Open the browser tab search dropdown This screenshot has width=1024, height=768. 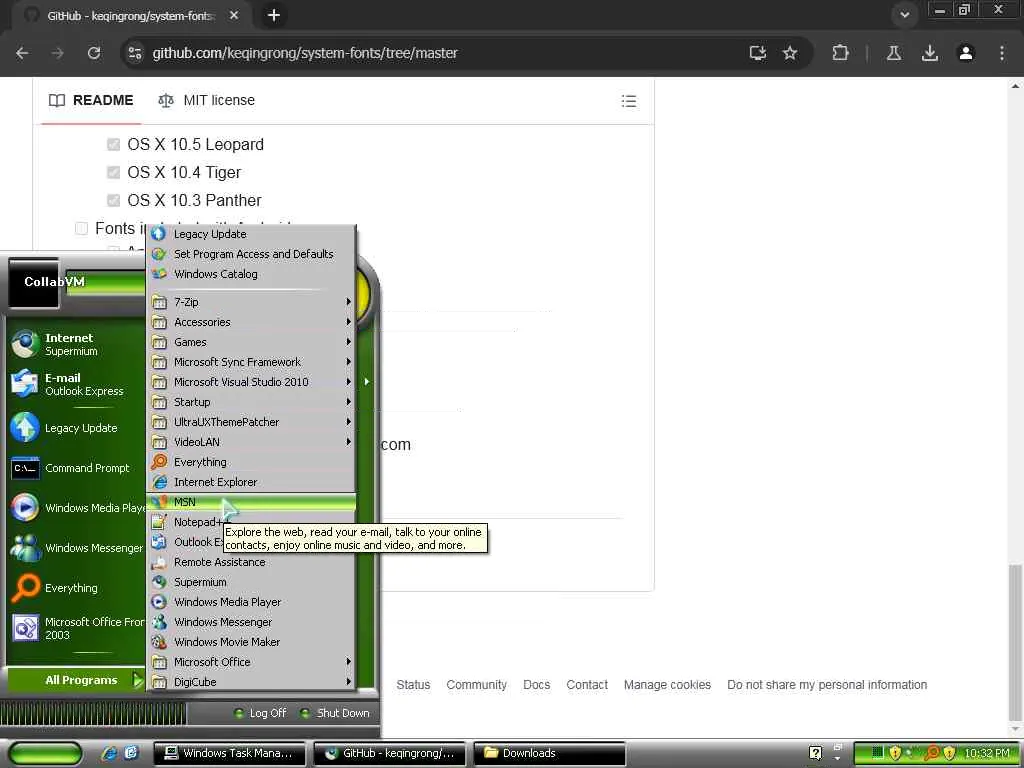pos(904,15)
